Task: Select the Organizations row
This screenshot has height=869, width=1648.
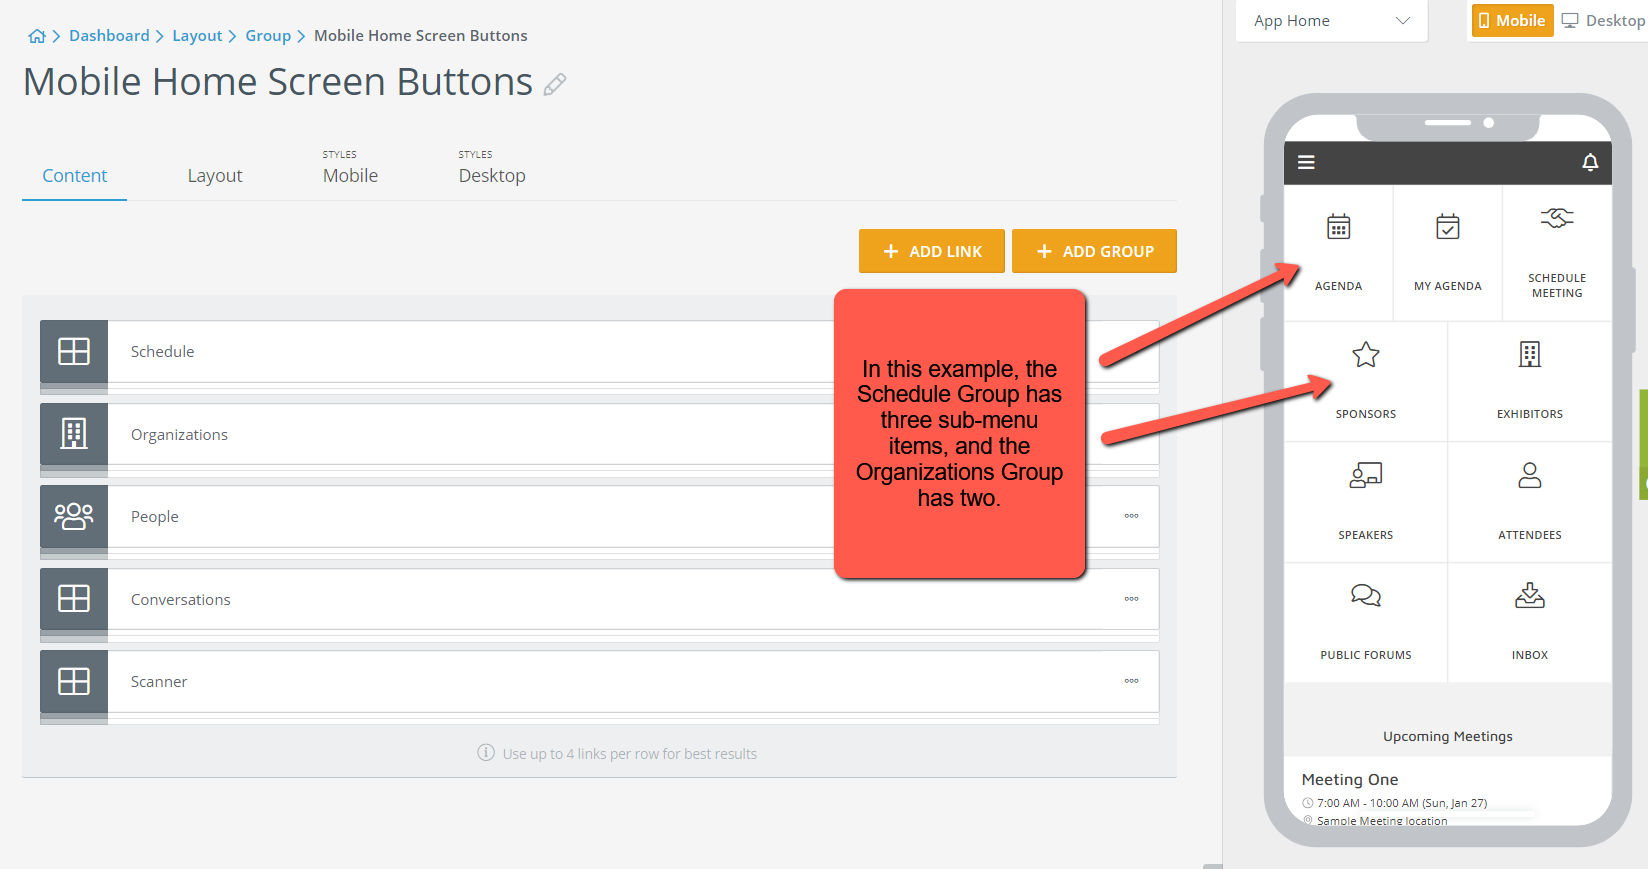Action: click(600, 434)
